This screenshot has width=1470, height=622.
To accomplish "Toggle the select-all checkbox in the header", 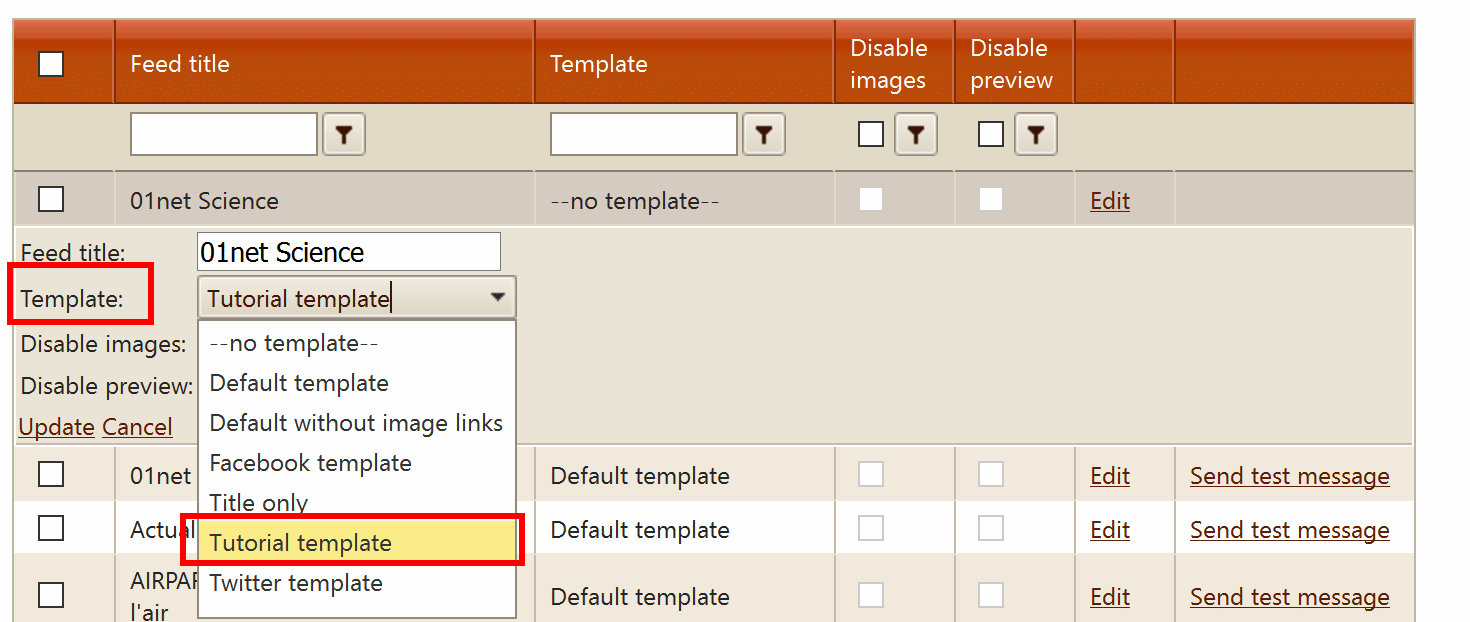I will [50, 64].
